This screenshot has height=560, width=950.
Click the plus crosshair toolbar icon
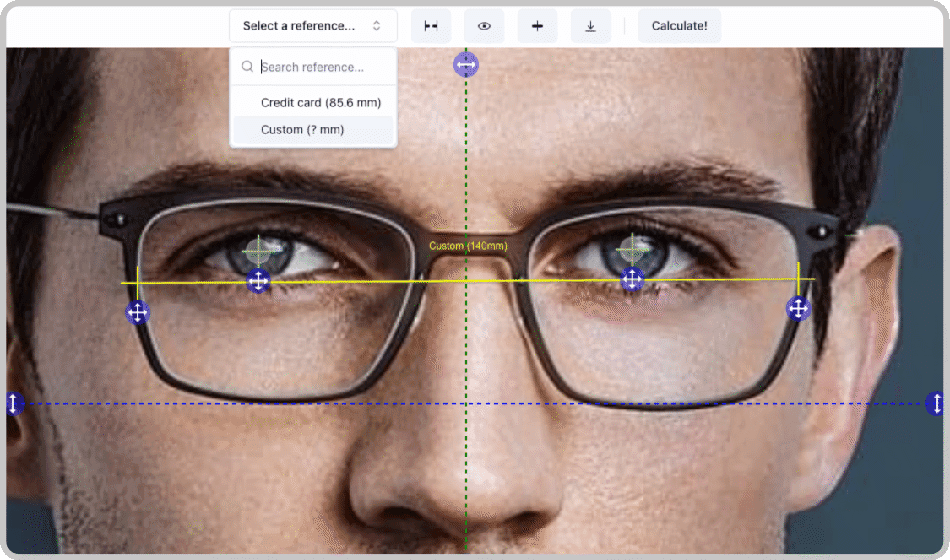(x=537, y=26)
